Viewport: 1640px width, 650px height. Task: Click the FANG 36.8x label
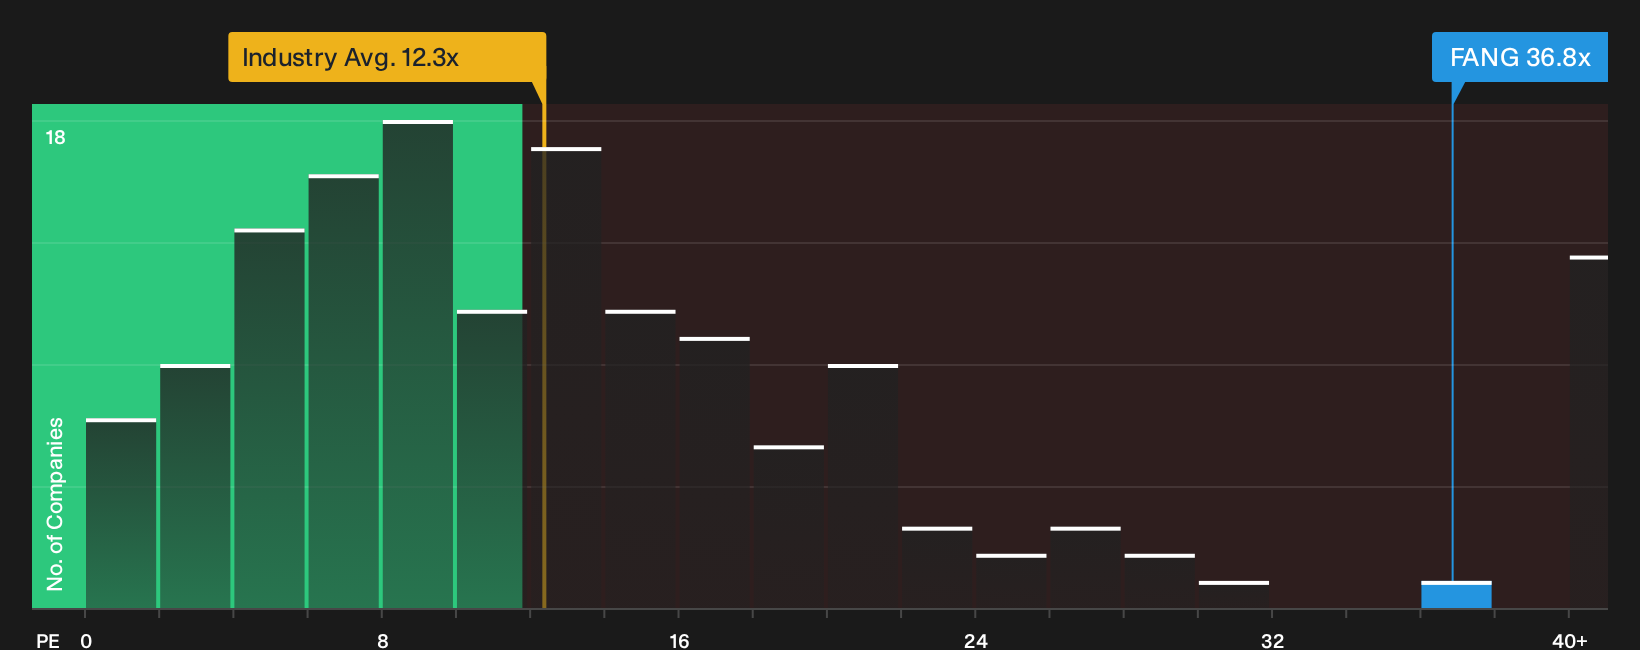tap(1519, 57)
